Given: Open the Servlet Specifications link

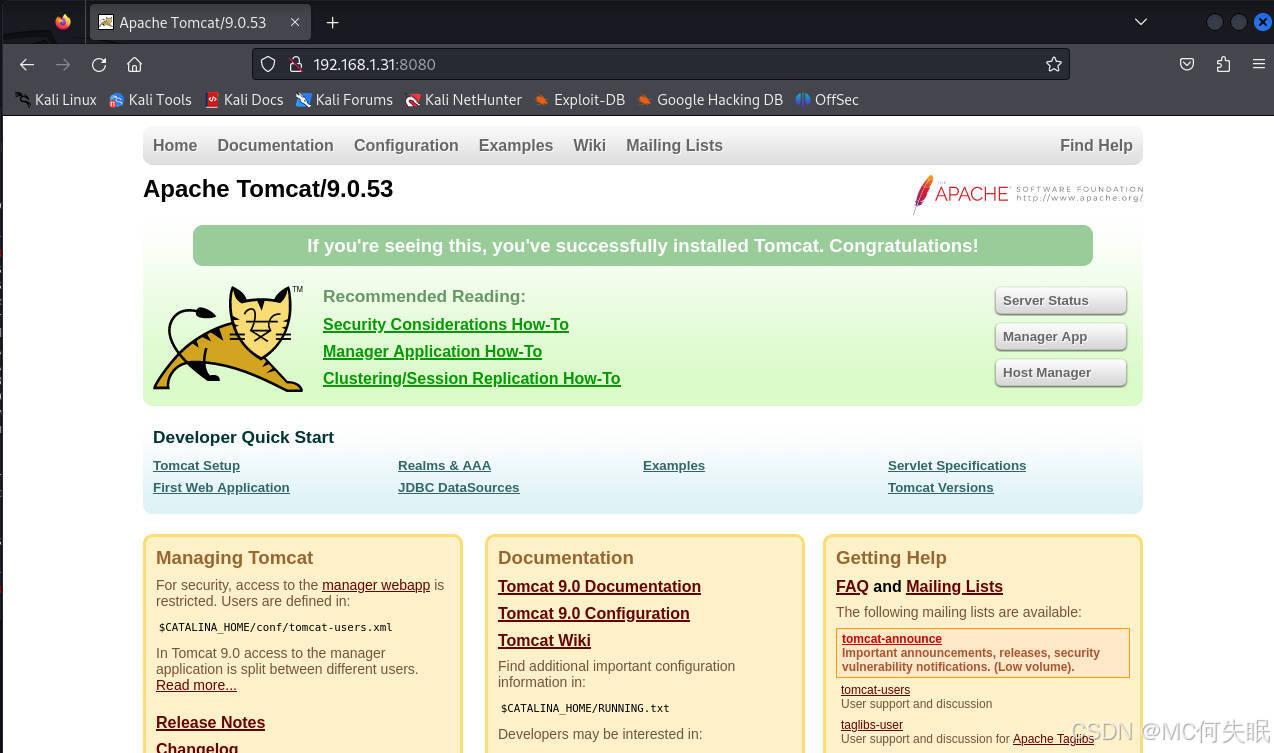Looking at the screenshot, I should pos(957,465).
